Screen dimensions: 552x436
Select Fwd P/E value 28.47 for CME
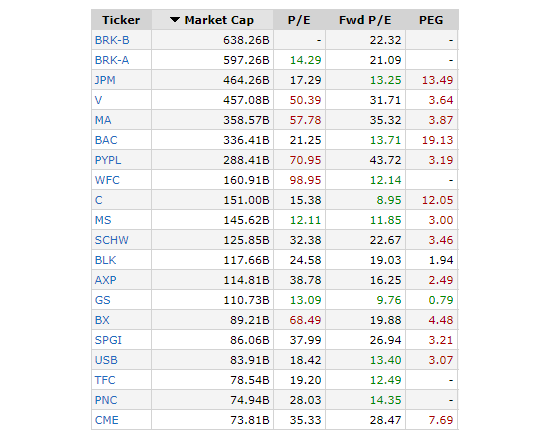(x=385, y=420)
